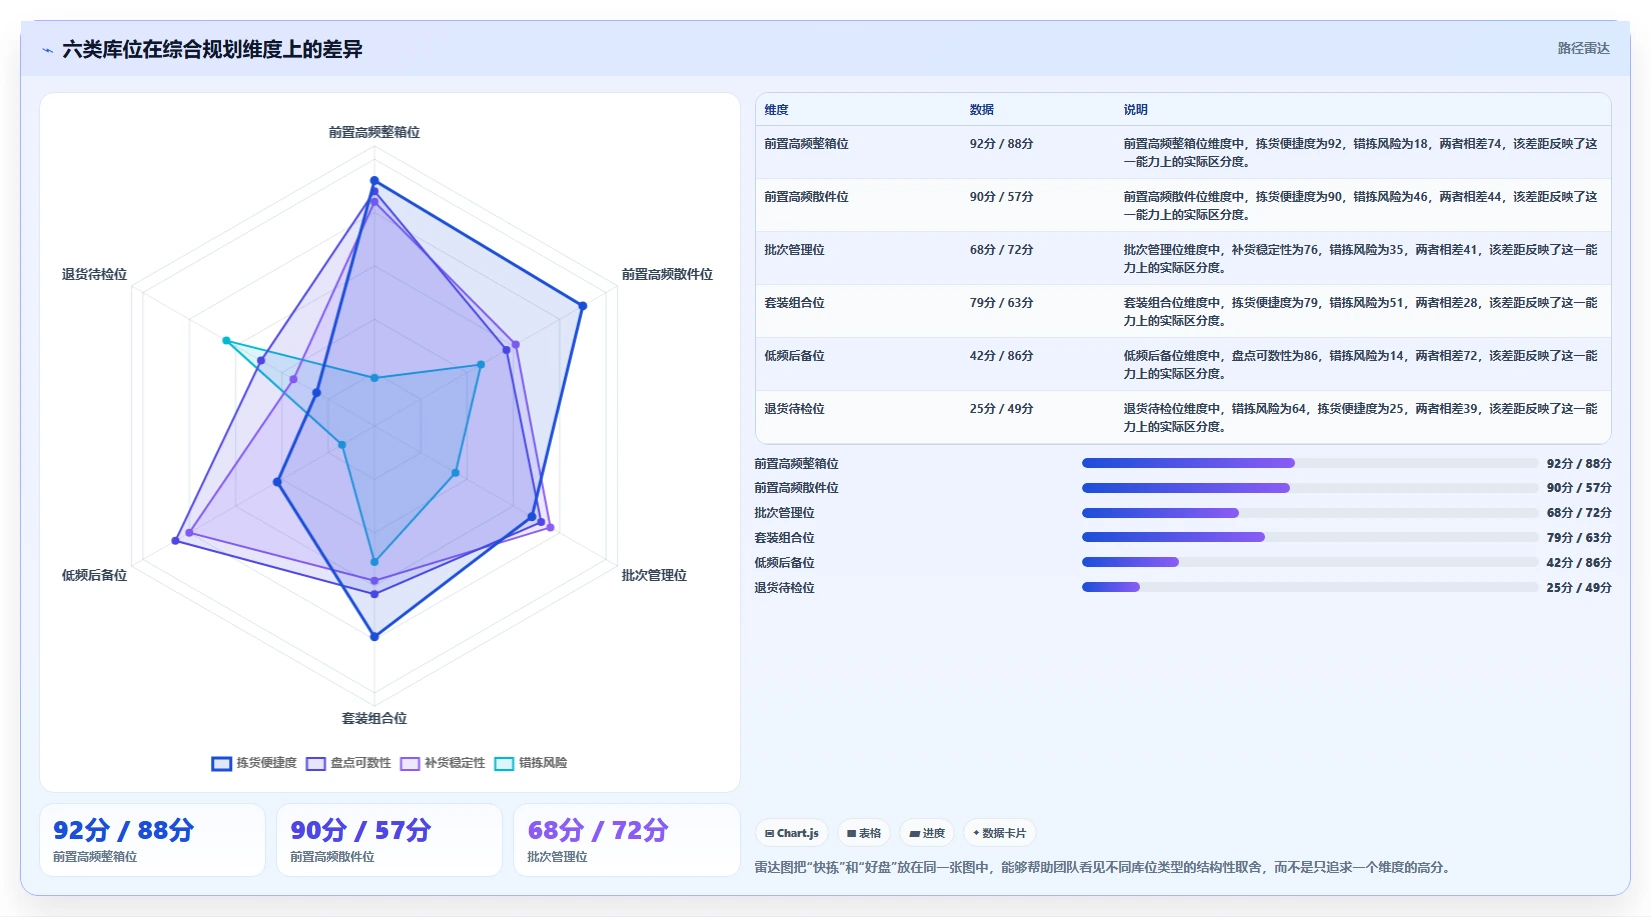1651x917 pixels.
Task: Click the 退货待检位 row description text
Action: tap(1360, 418)
